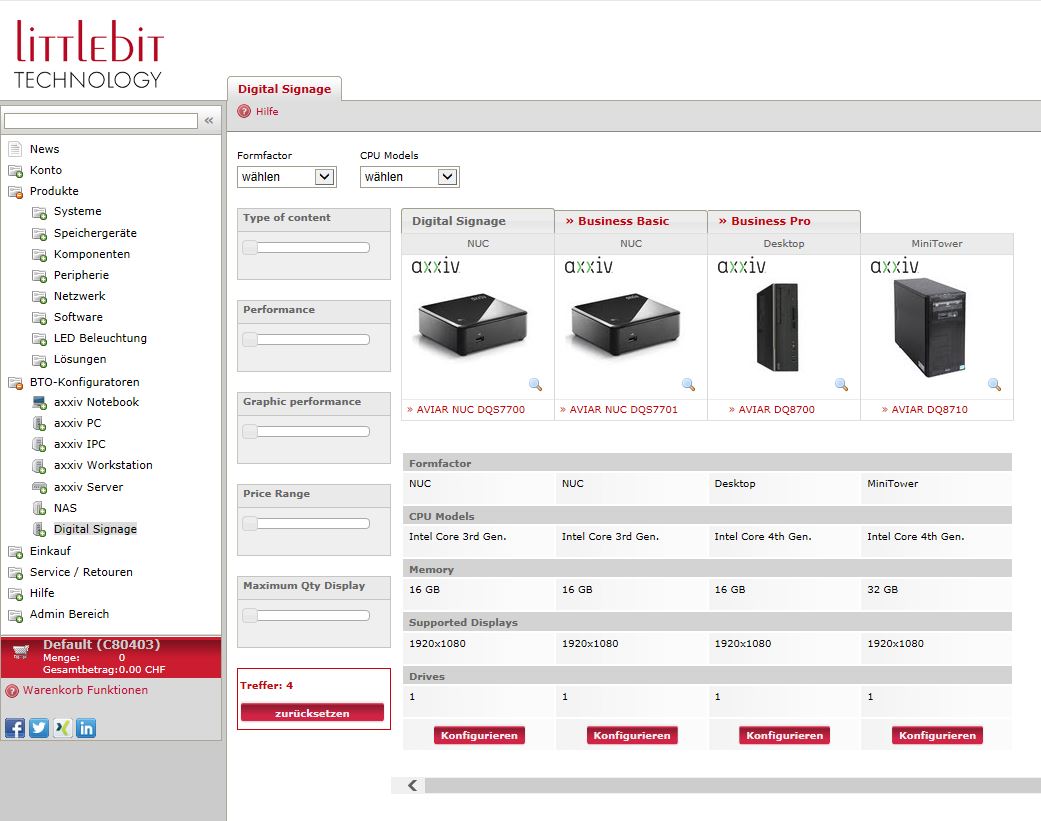The height and width of the screenshot is (821, 1041).
Task: Click the Performance slider handle
Action: (x=250, y=340)
